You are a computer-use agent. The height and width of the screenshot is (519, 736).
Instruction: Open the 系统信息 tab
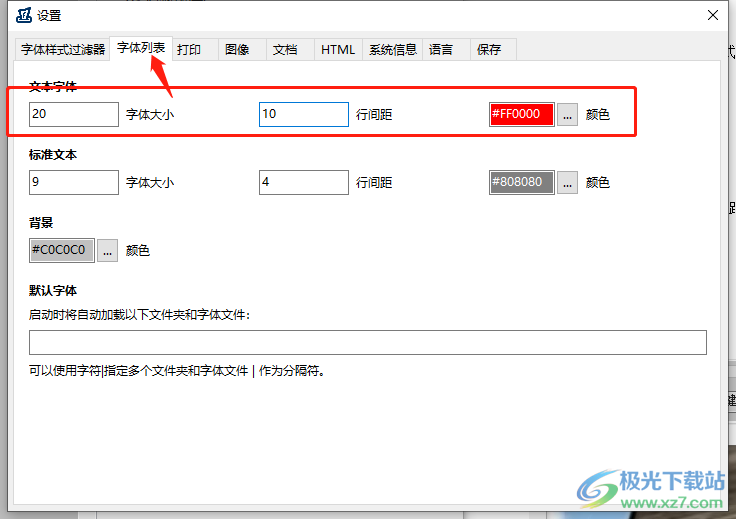pos(393,50)
